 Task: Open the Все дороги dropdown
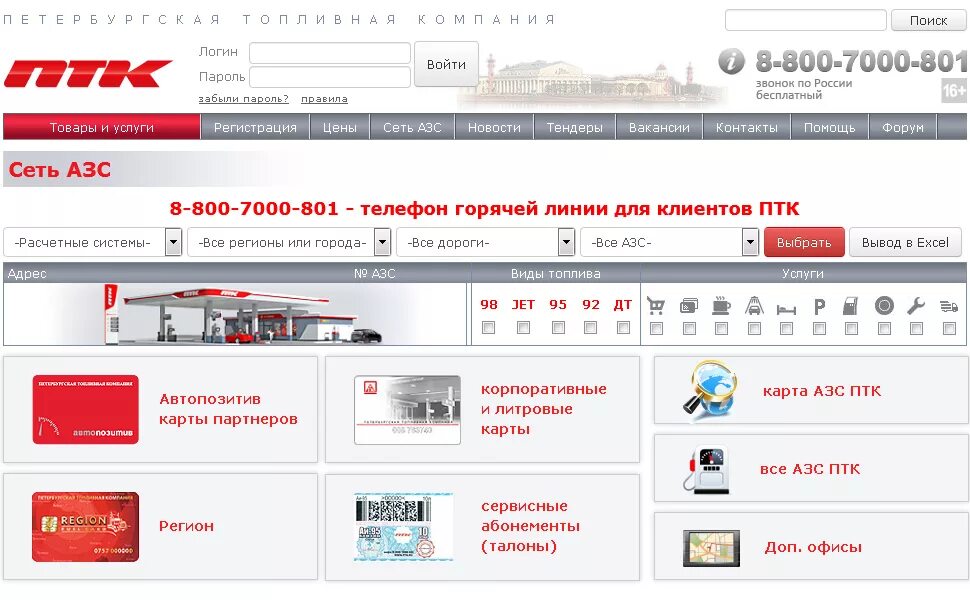point(486,242)
